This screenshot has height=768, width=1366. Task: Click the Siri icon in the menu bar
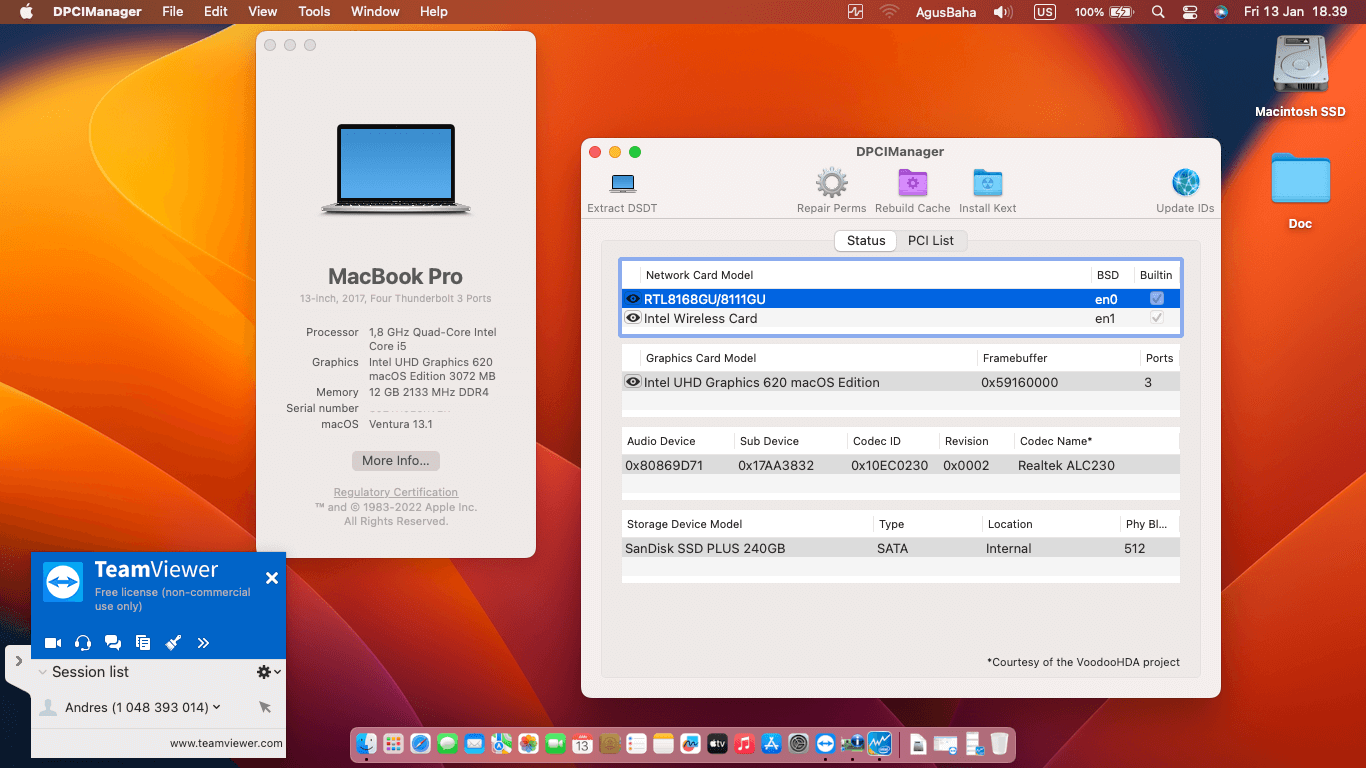pos(1220,12)
